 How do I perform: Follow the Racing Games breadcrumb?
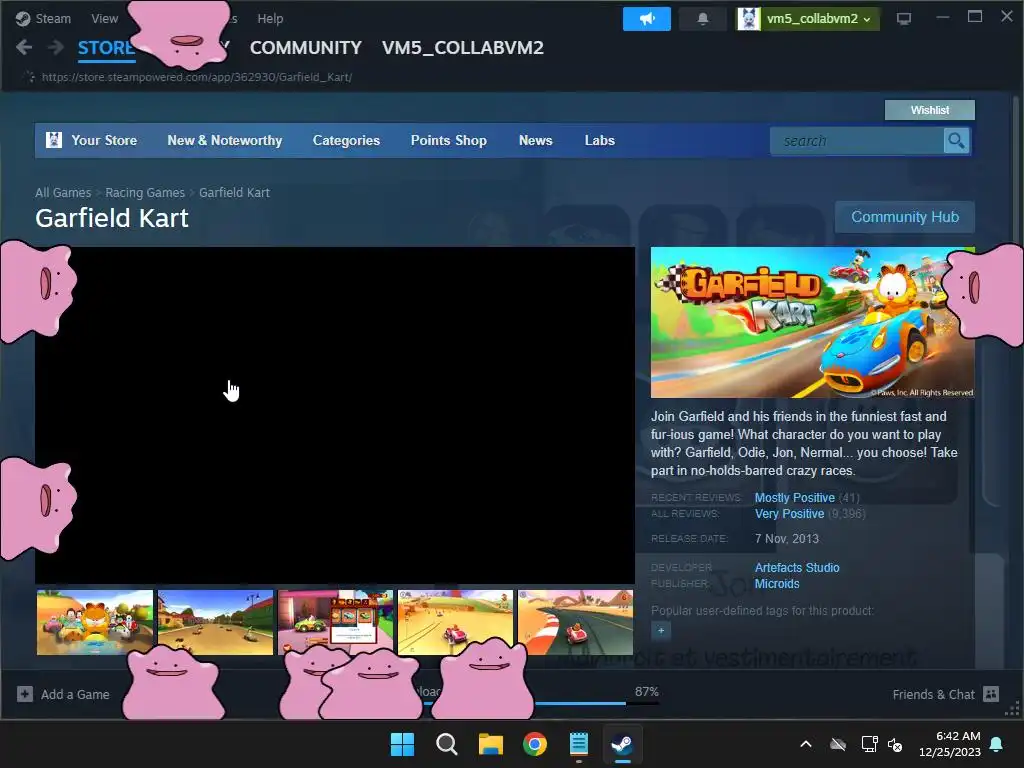[x=145, y=193]
